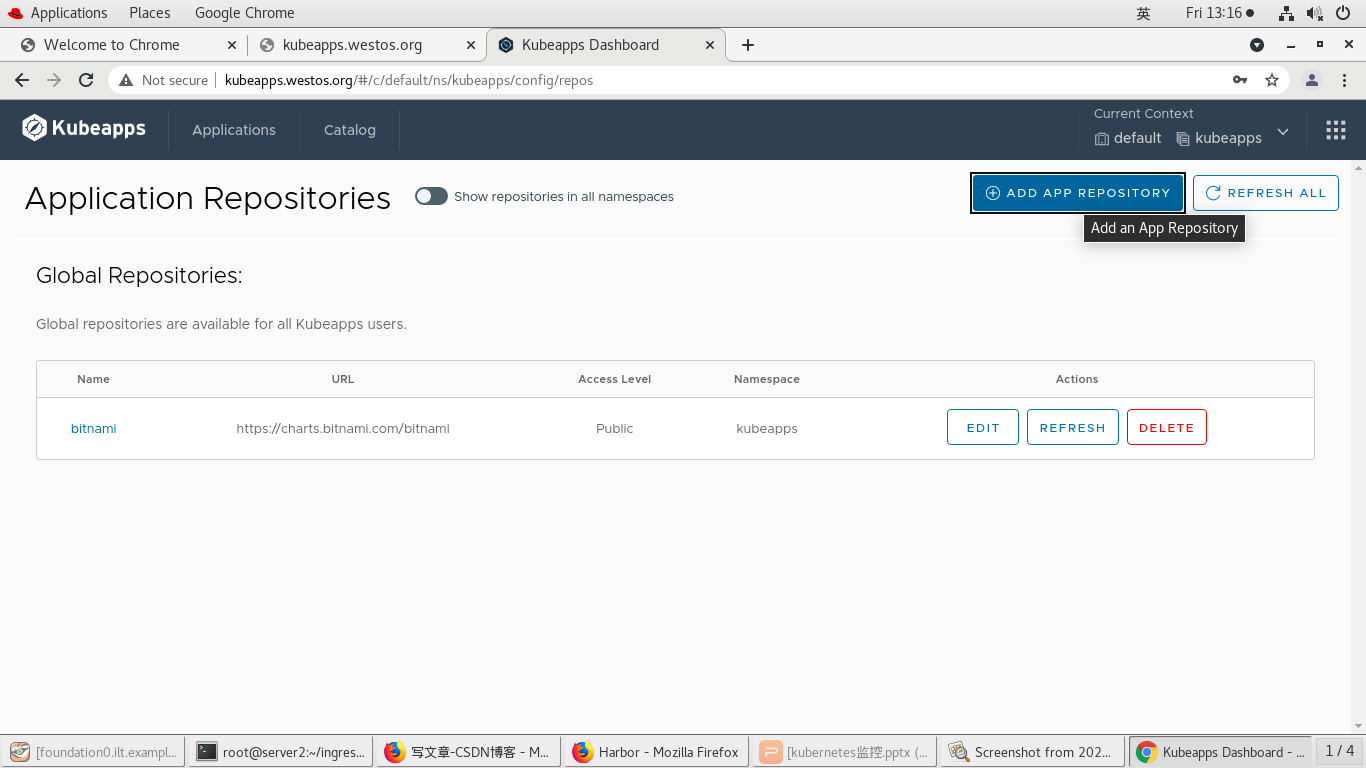The width and height of the screenshot is (1366, 768).
Task: Close the kubeapps.westos.org tab
Action: click(x=470, y=45)
